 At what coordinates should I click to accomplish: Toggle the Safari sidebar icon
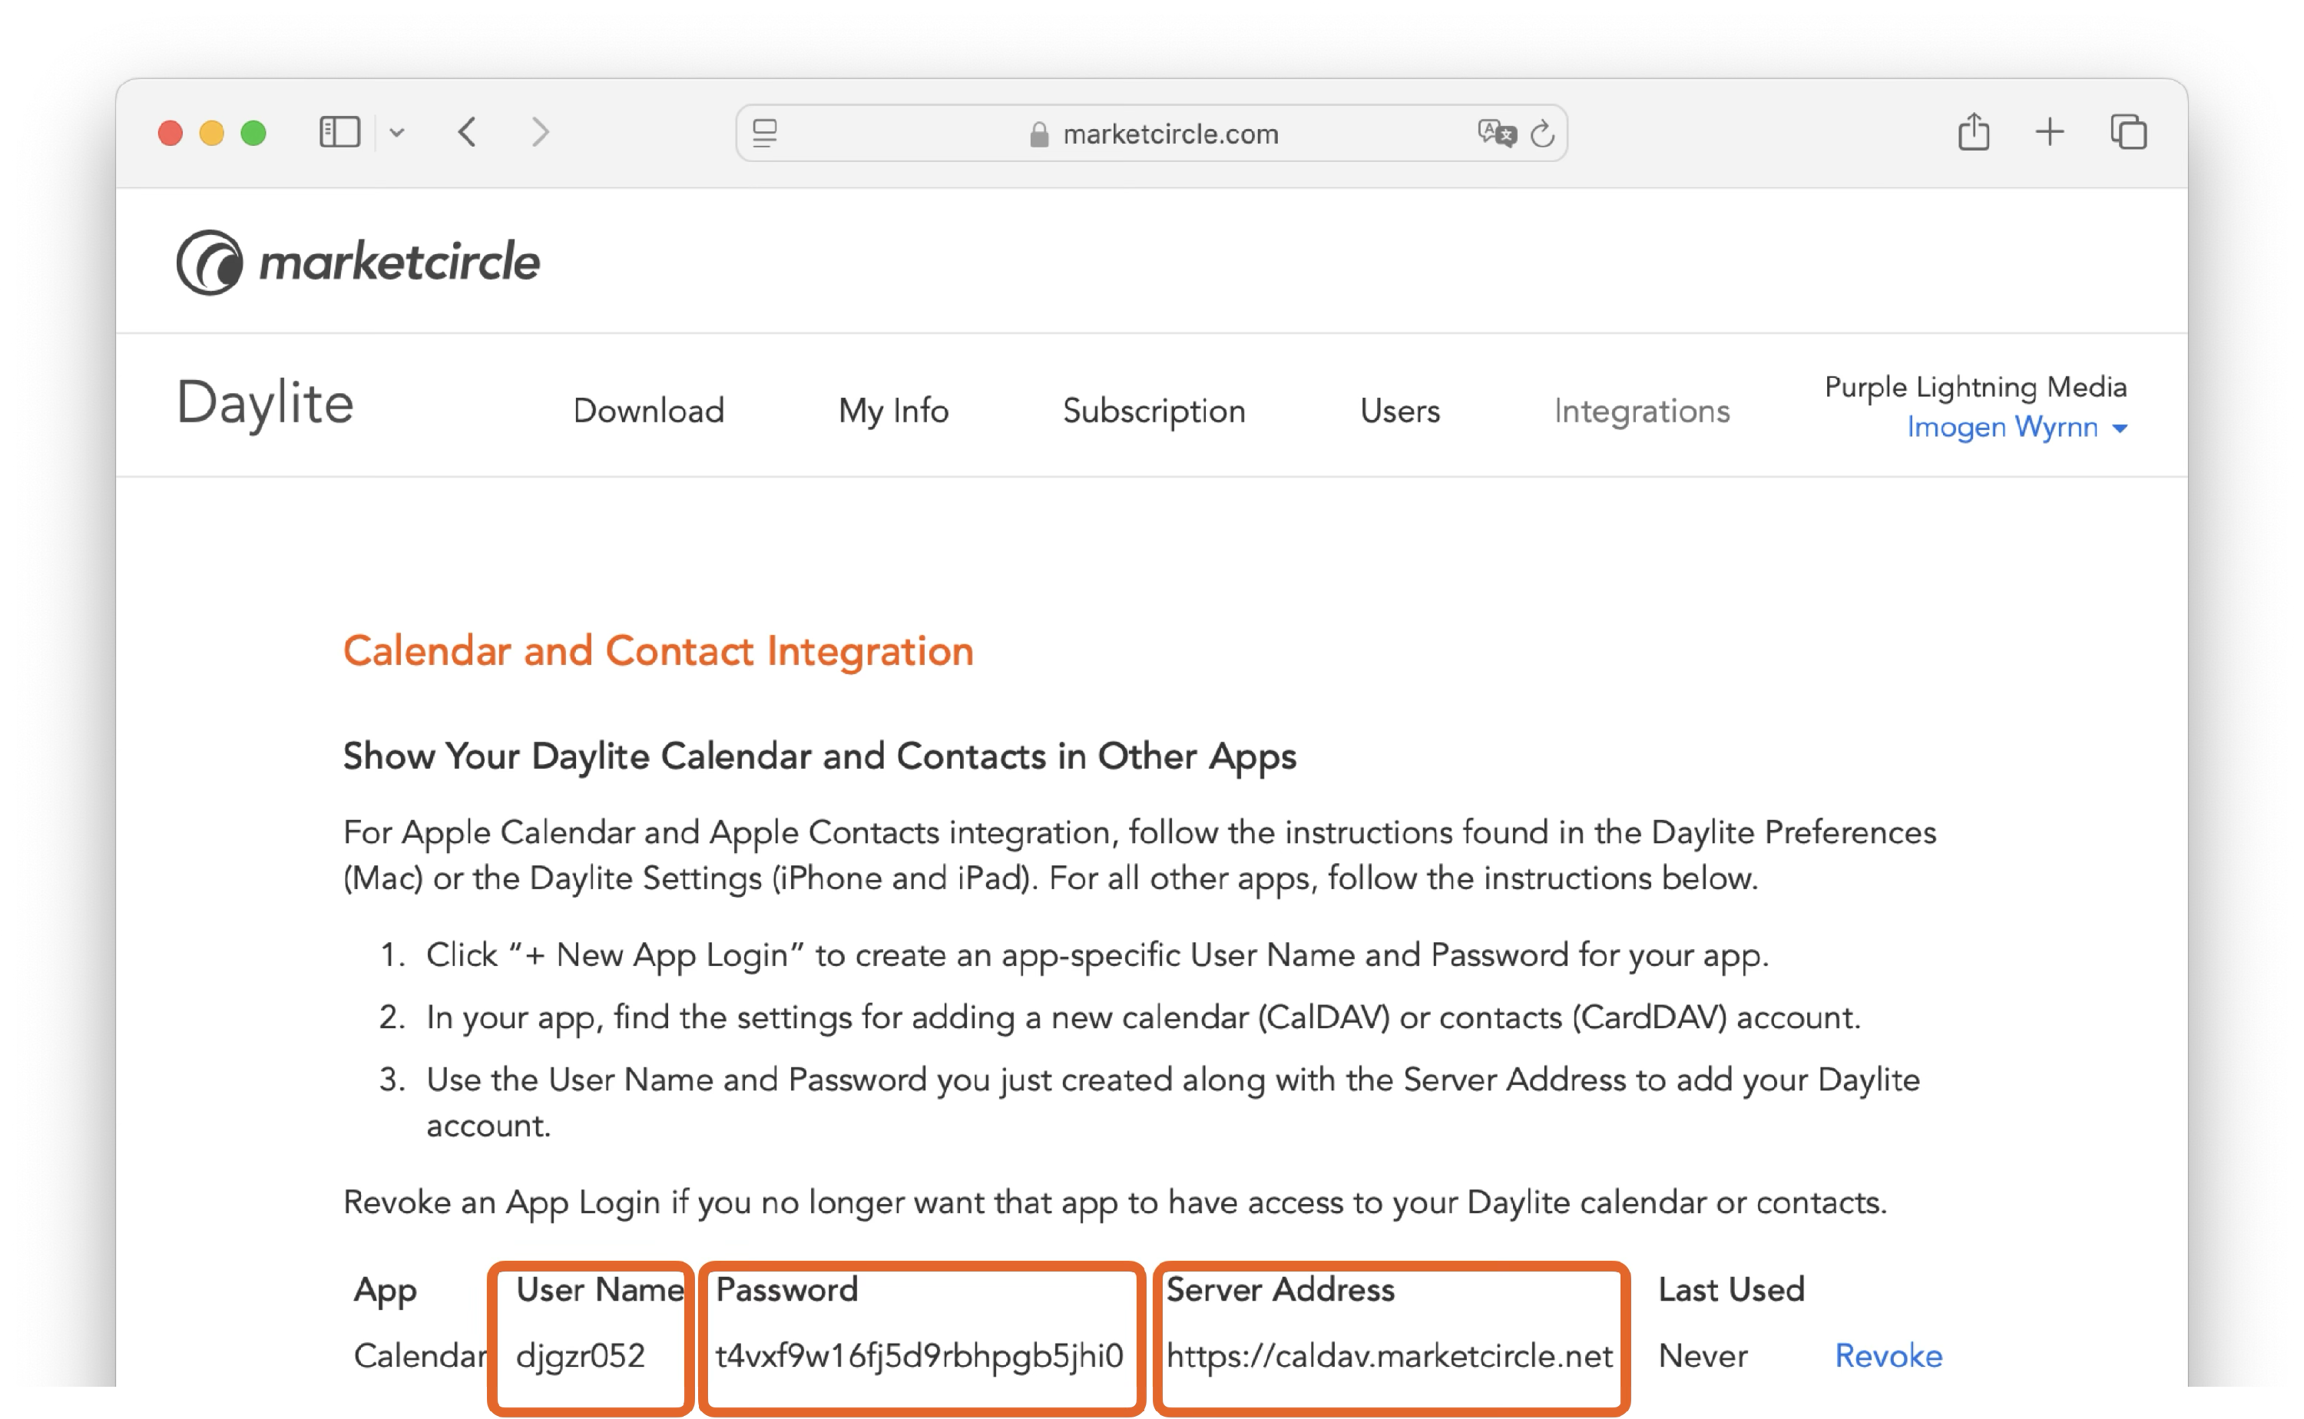point(339,132)
